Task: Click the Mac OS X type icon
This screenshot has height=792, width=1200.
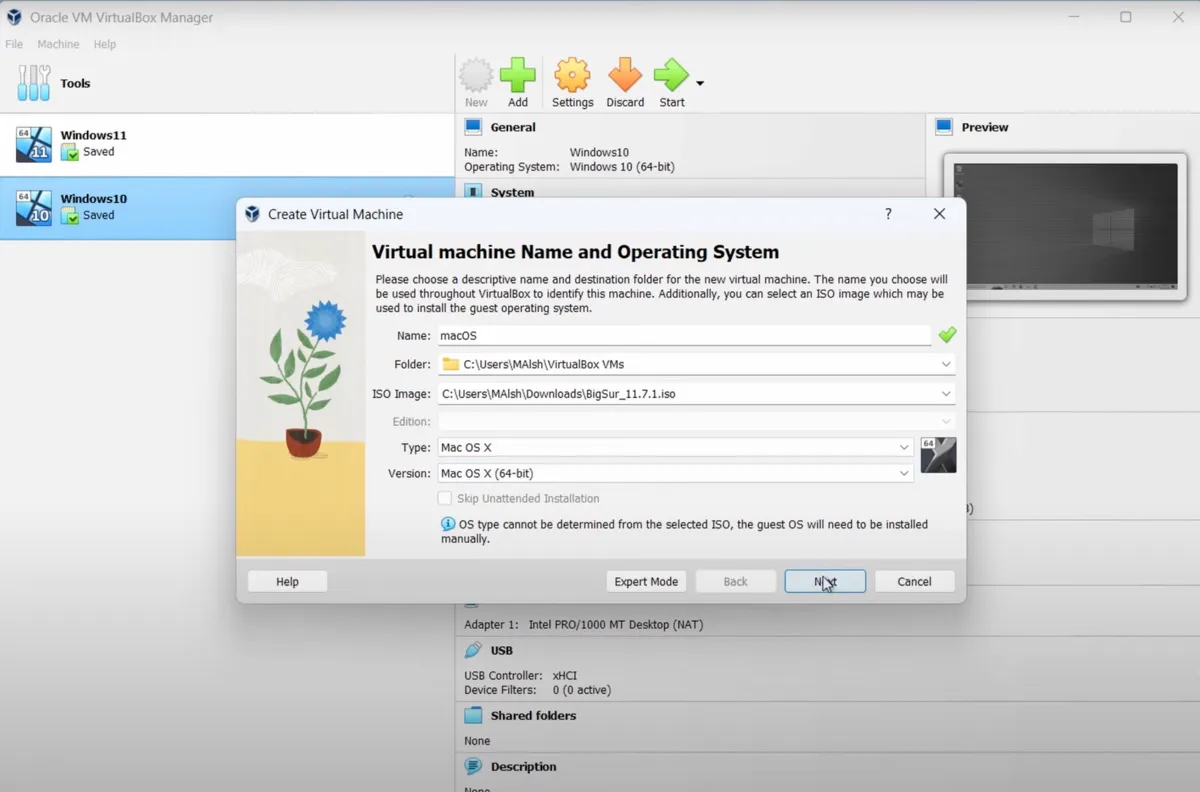Action: click(938, 455)
